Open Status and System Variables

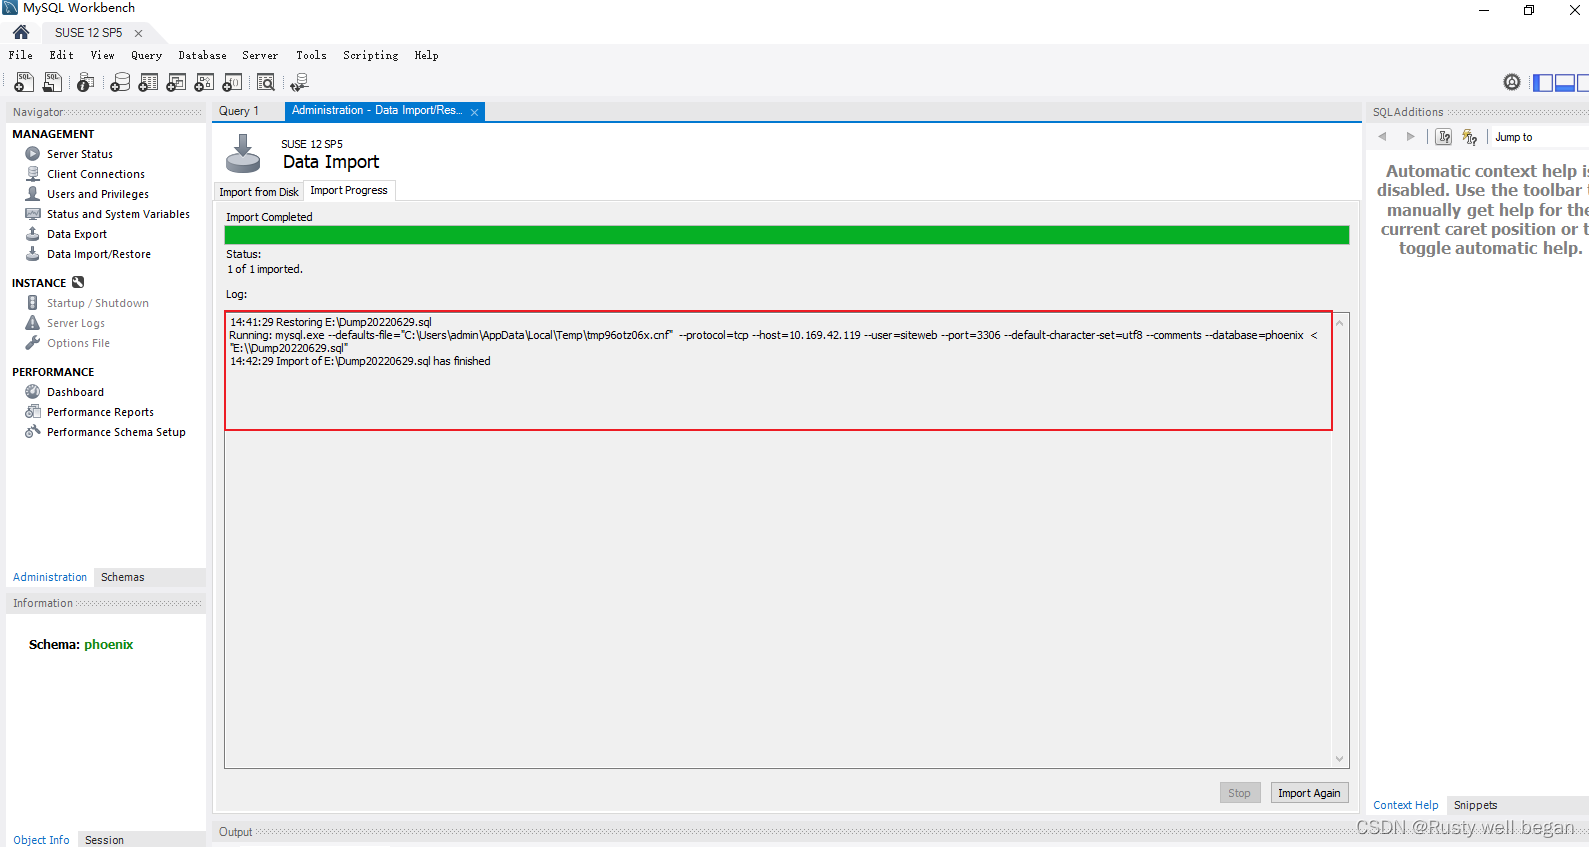tap(118, 214)
